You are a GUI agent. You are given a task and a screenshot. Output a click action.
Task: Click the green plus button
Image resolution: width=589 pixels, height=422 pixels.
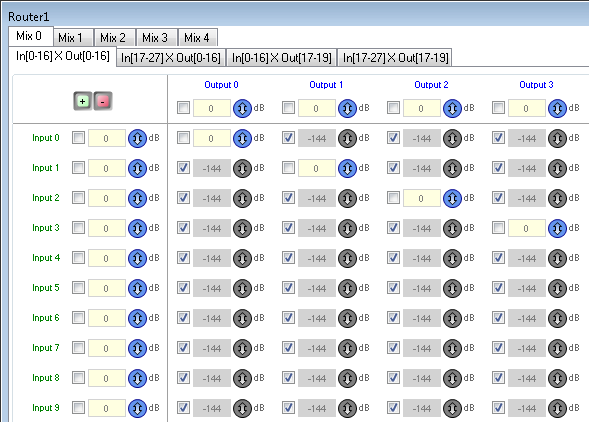(x=83, y=101)
